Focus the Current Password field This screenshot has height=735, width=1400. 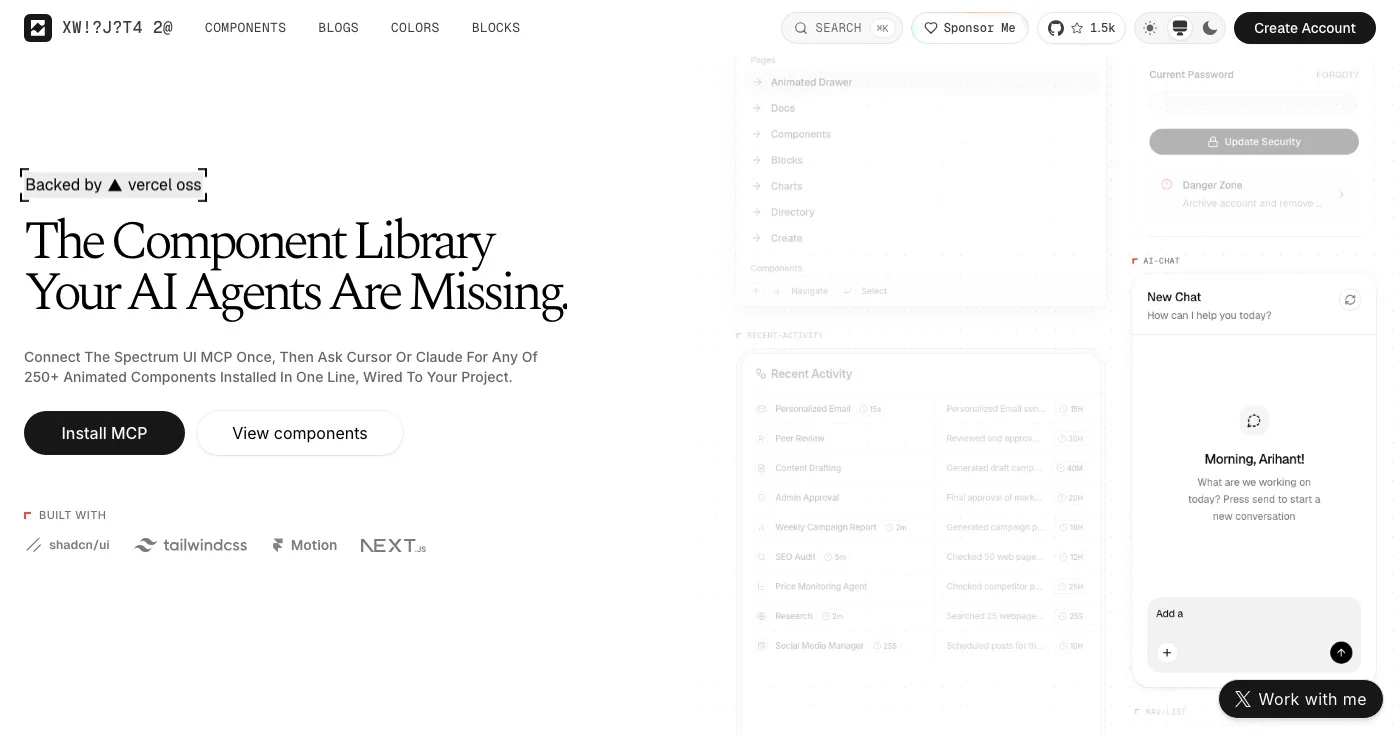tap(1254, 101)
